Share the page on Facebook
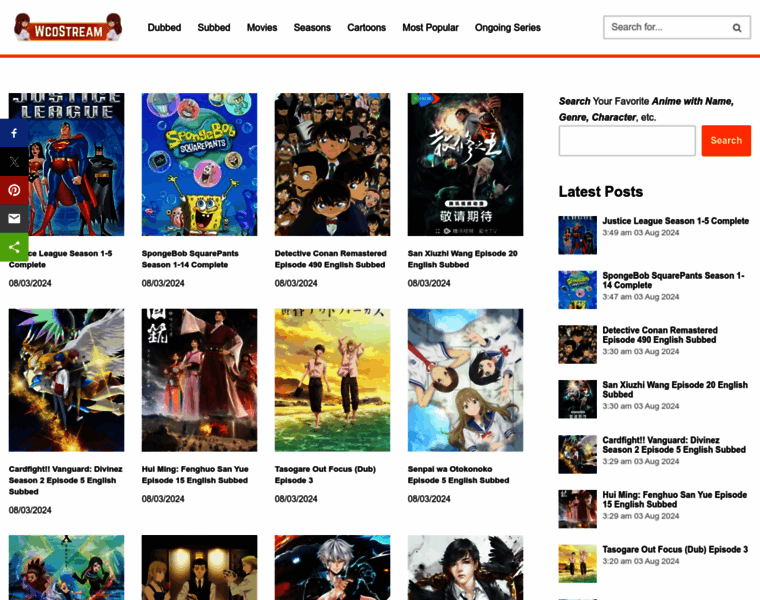The height and width of the screenshot is (600, 760). click(14, 133)
